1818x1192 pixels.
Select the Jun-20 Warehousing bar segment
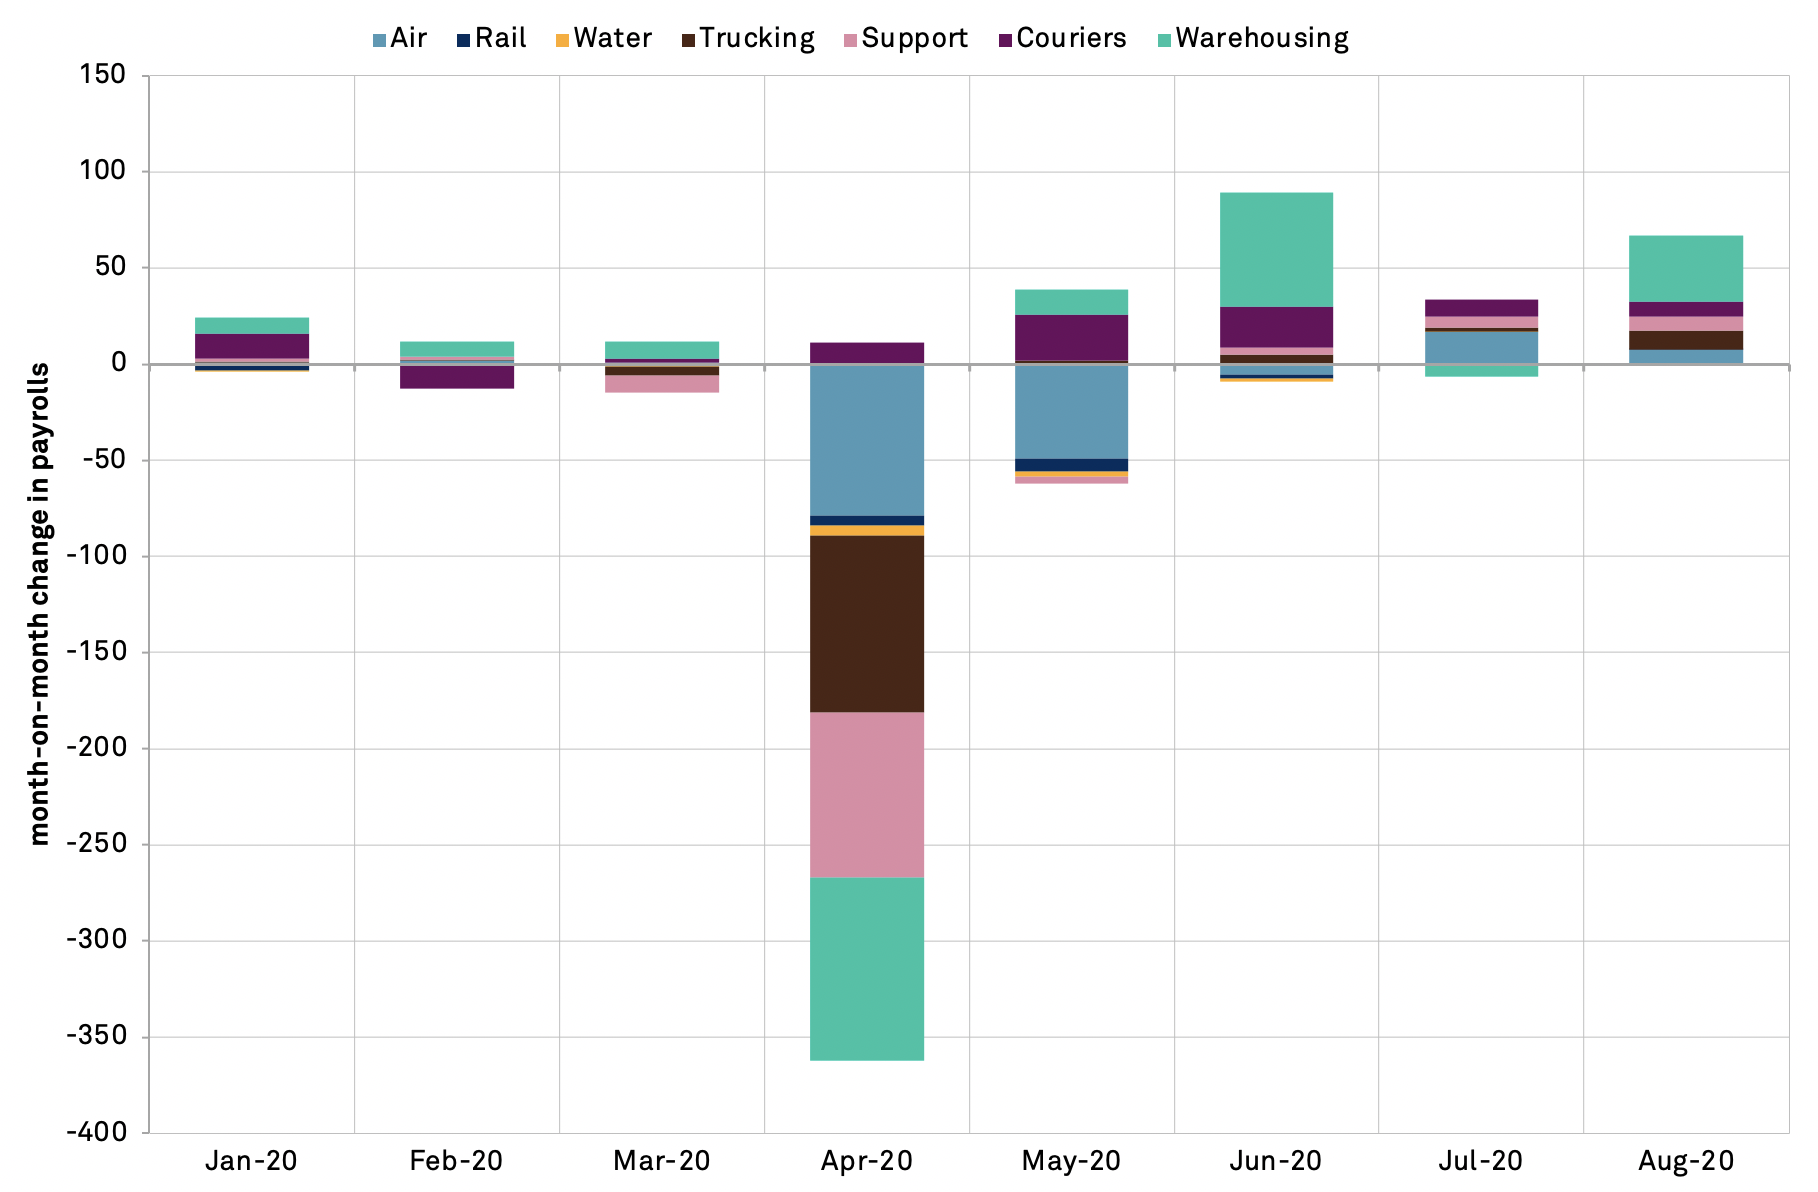tap(1276, 250)
